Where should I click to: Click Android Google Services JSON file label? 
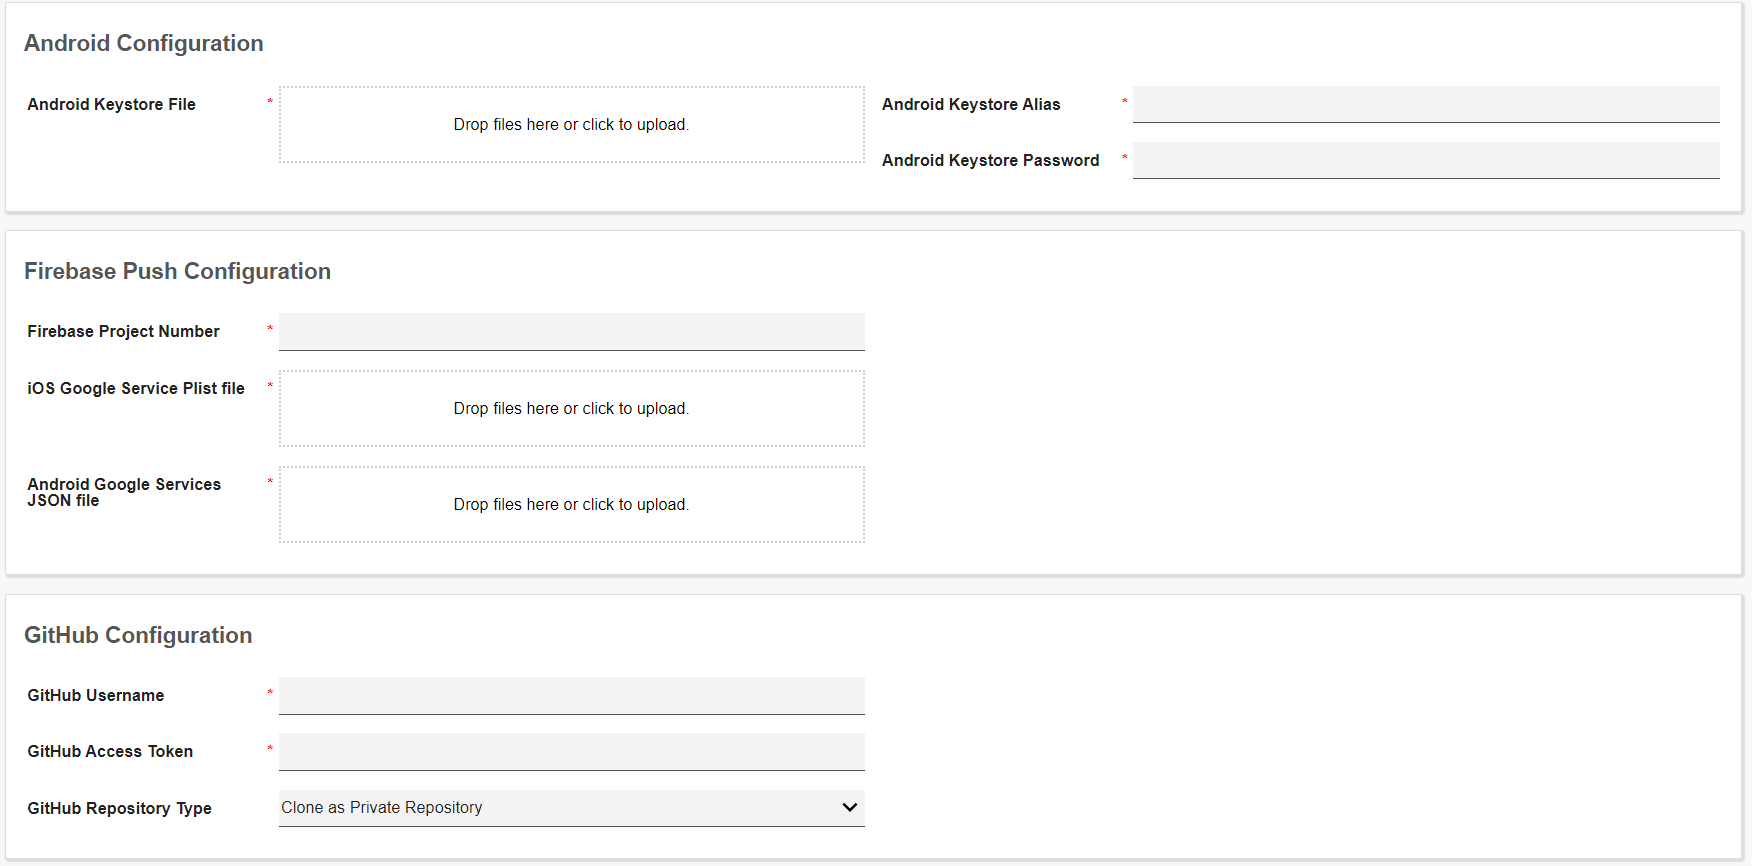[x=124, y=492]
